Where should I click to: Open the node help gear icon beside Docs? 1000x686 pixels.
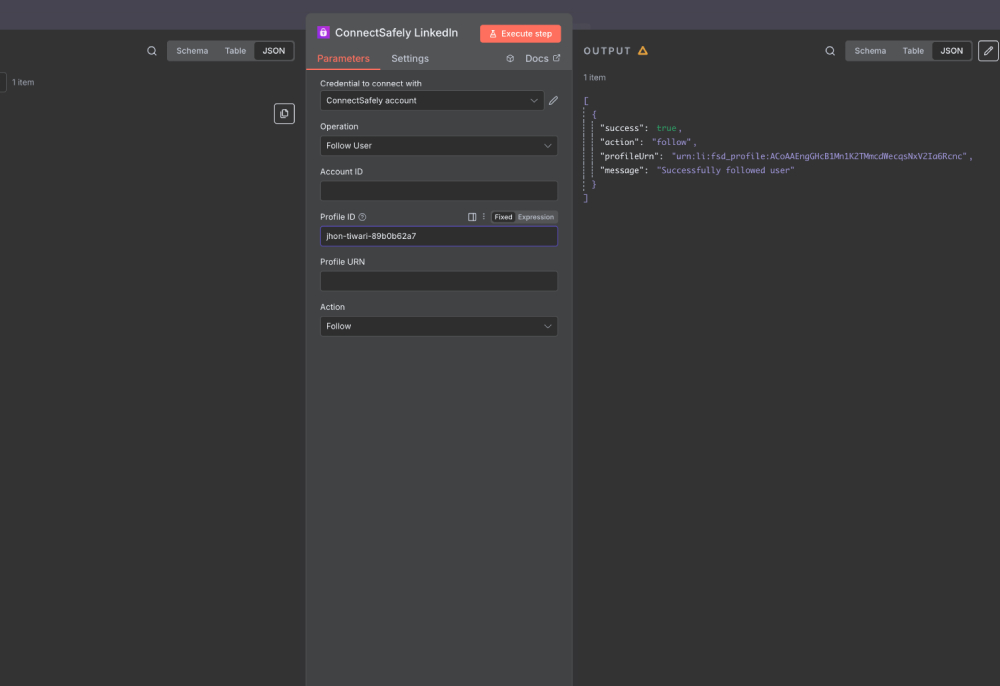click(510, 58)
